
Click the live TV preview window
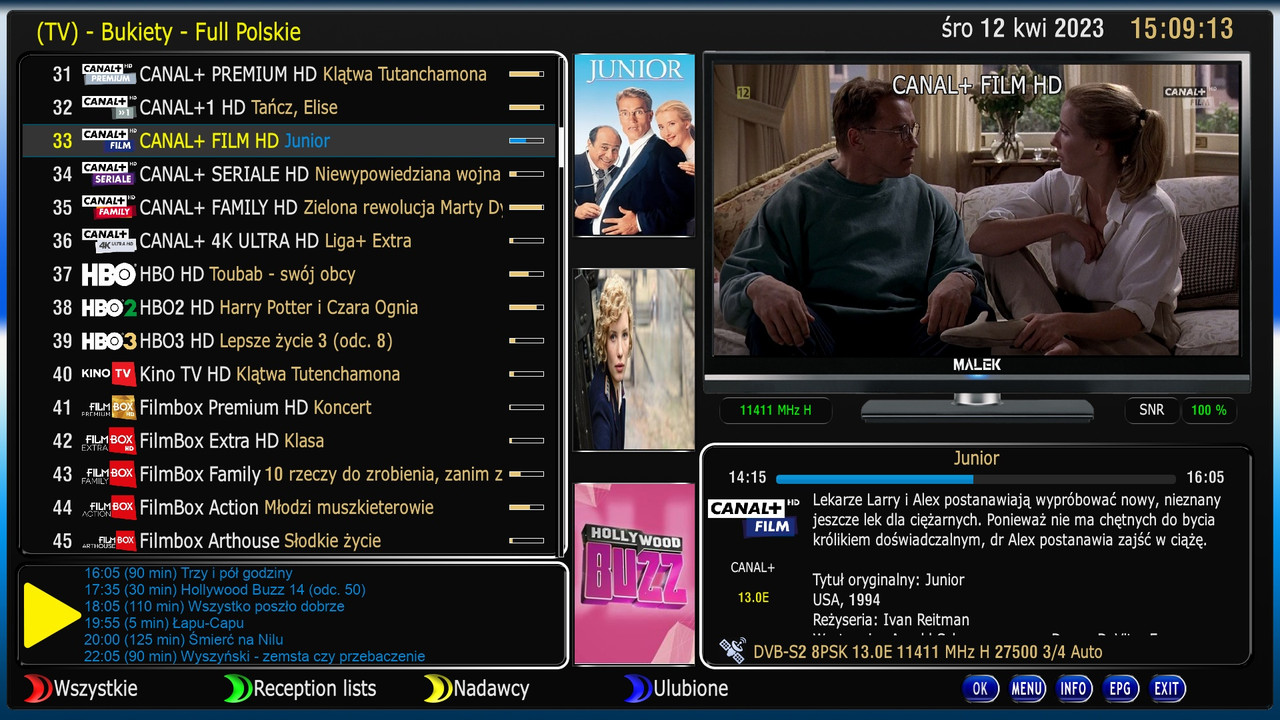(976, 209)
